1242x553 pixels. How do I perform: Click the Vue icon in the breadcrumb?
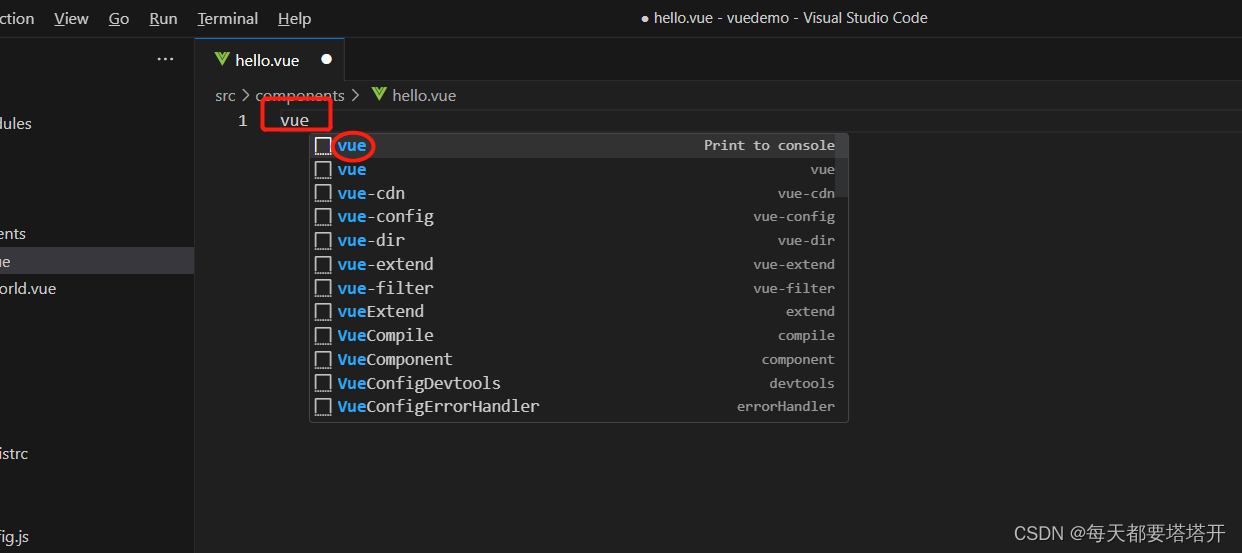379,95
